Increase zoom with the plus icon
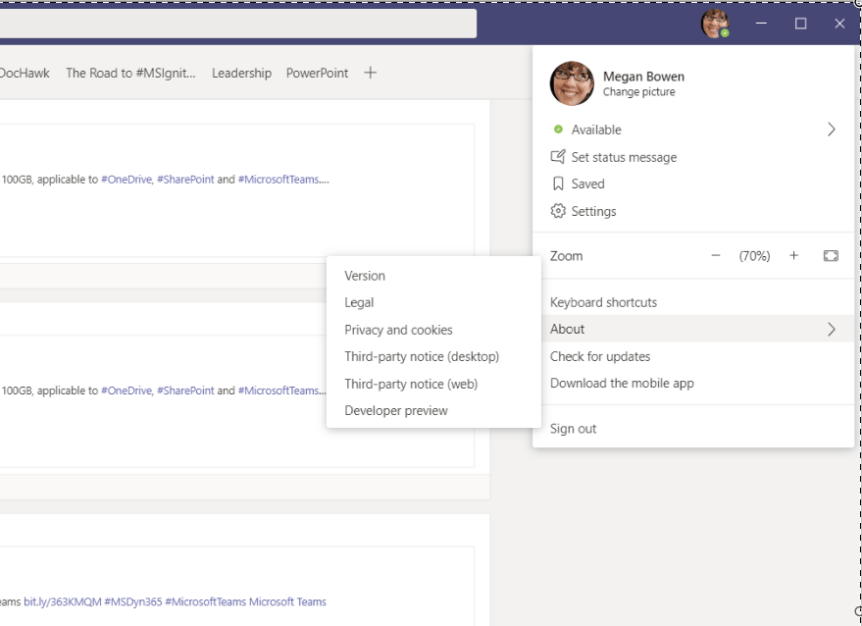Screen dimensions: 862x626 [794, 256]
